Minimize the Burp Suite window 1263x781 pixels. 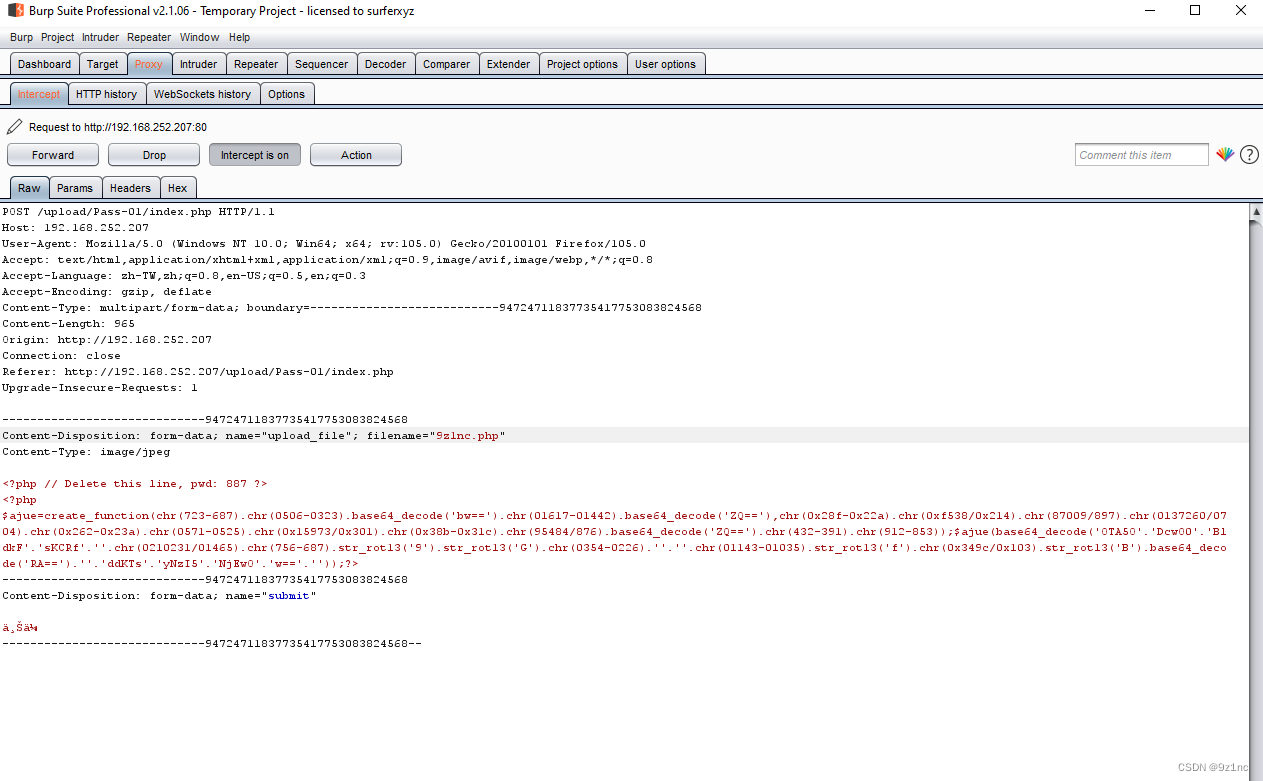pyautogui.click(x=1149, y=11)
